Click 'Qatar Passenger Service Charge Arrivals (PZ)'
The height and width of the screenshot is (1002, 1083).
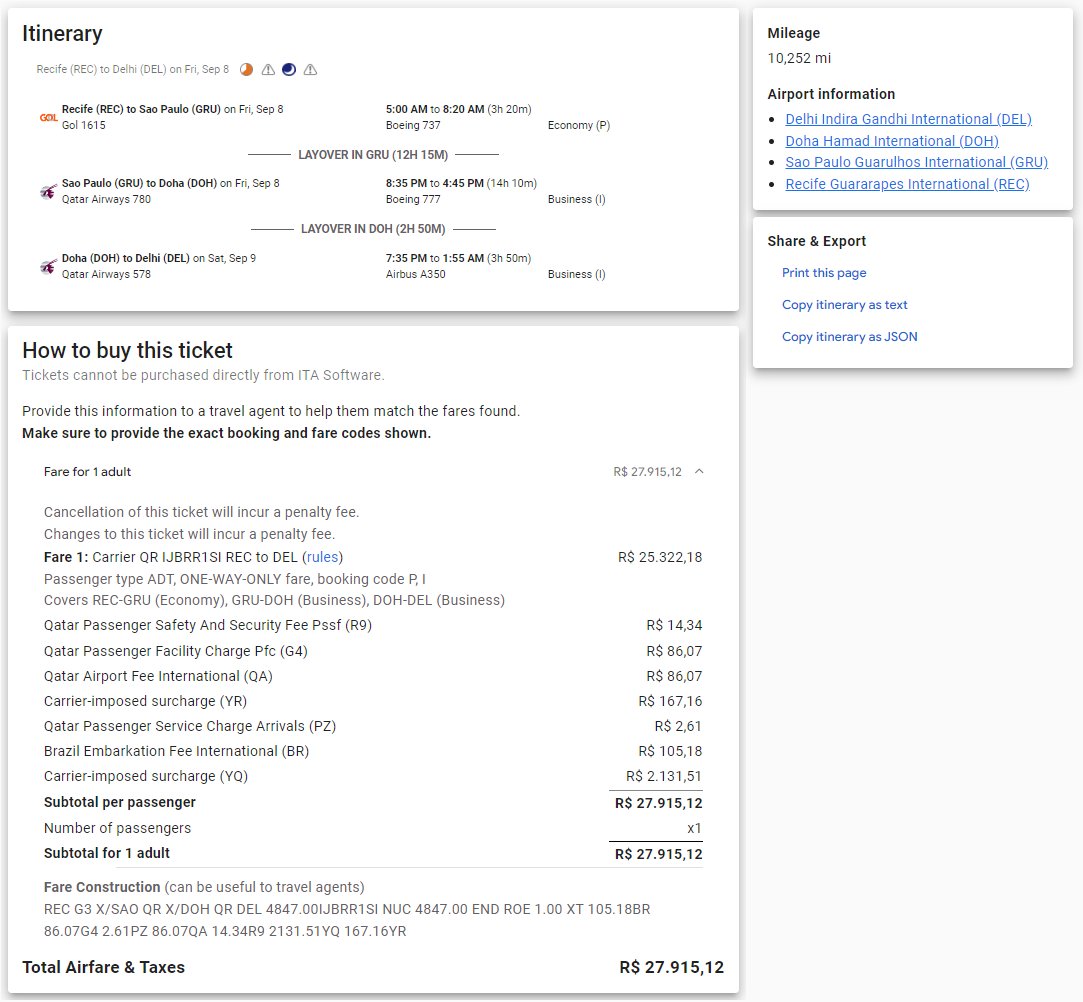(190, 726)
